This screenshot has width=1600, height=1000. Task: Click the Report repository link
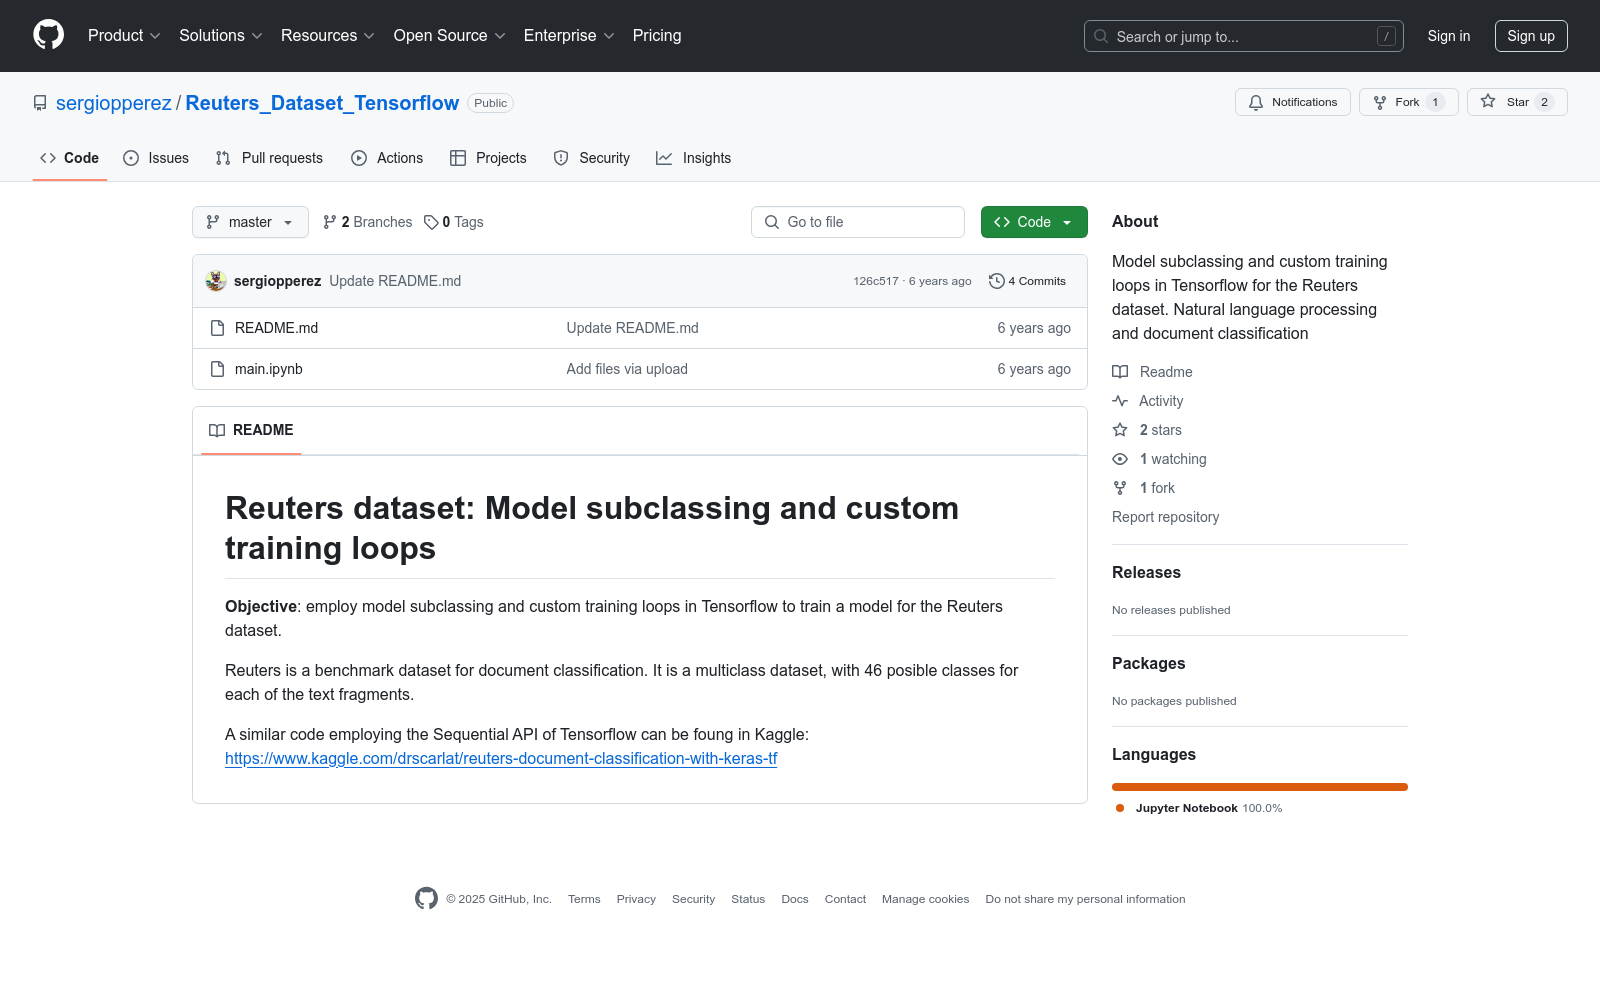click(x=1165, y=517)
